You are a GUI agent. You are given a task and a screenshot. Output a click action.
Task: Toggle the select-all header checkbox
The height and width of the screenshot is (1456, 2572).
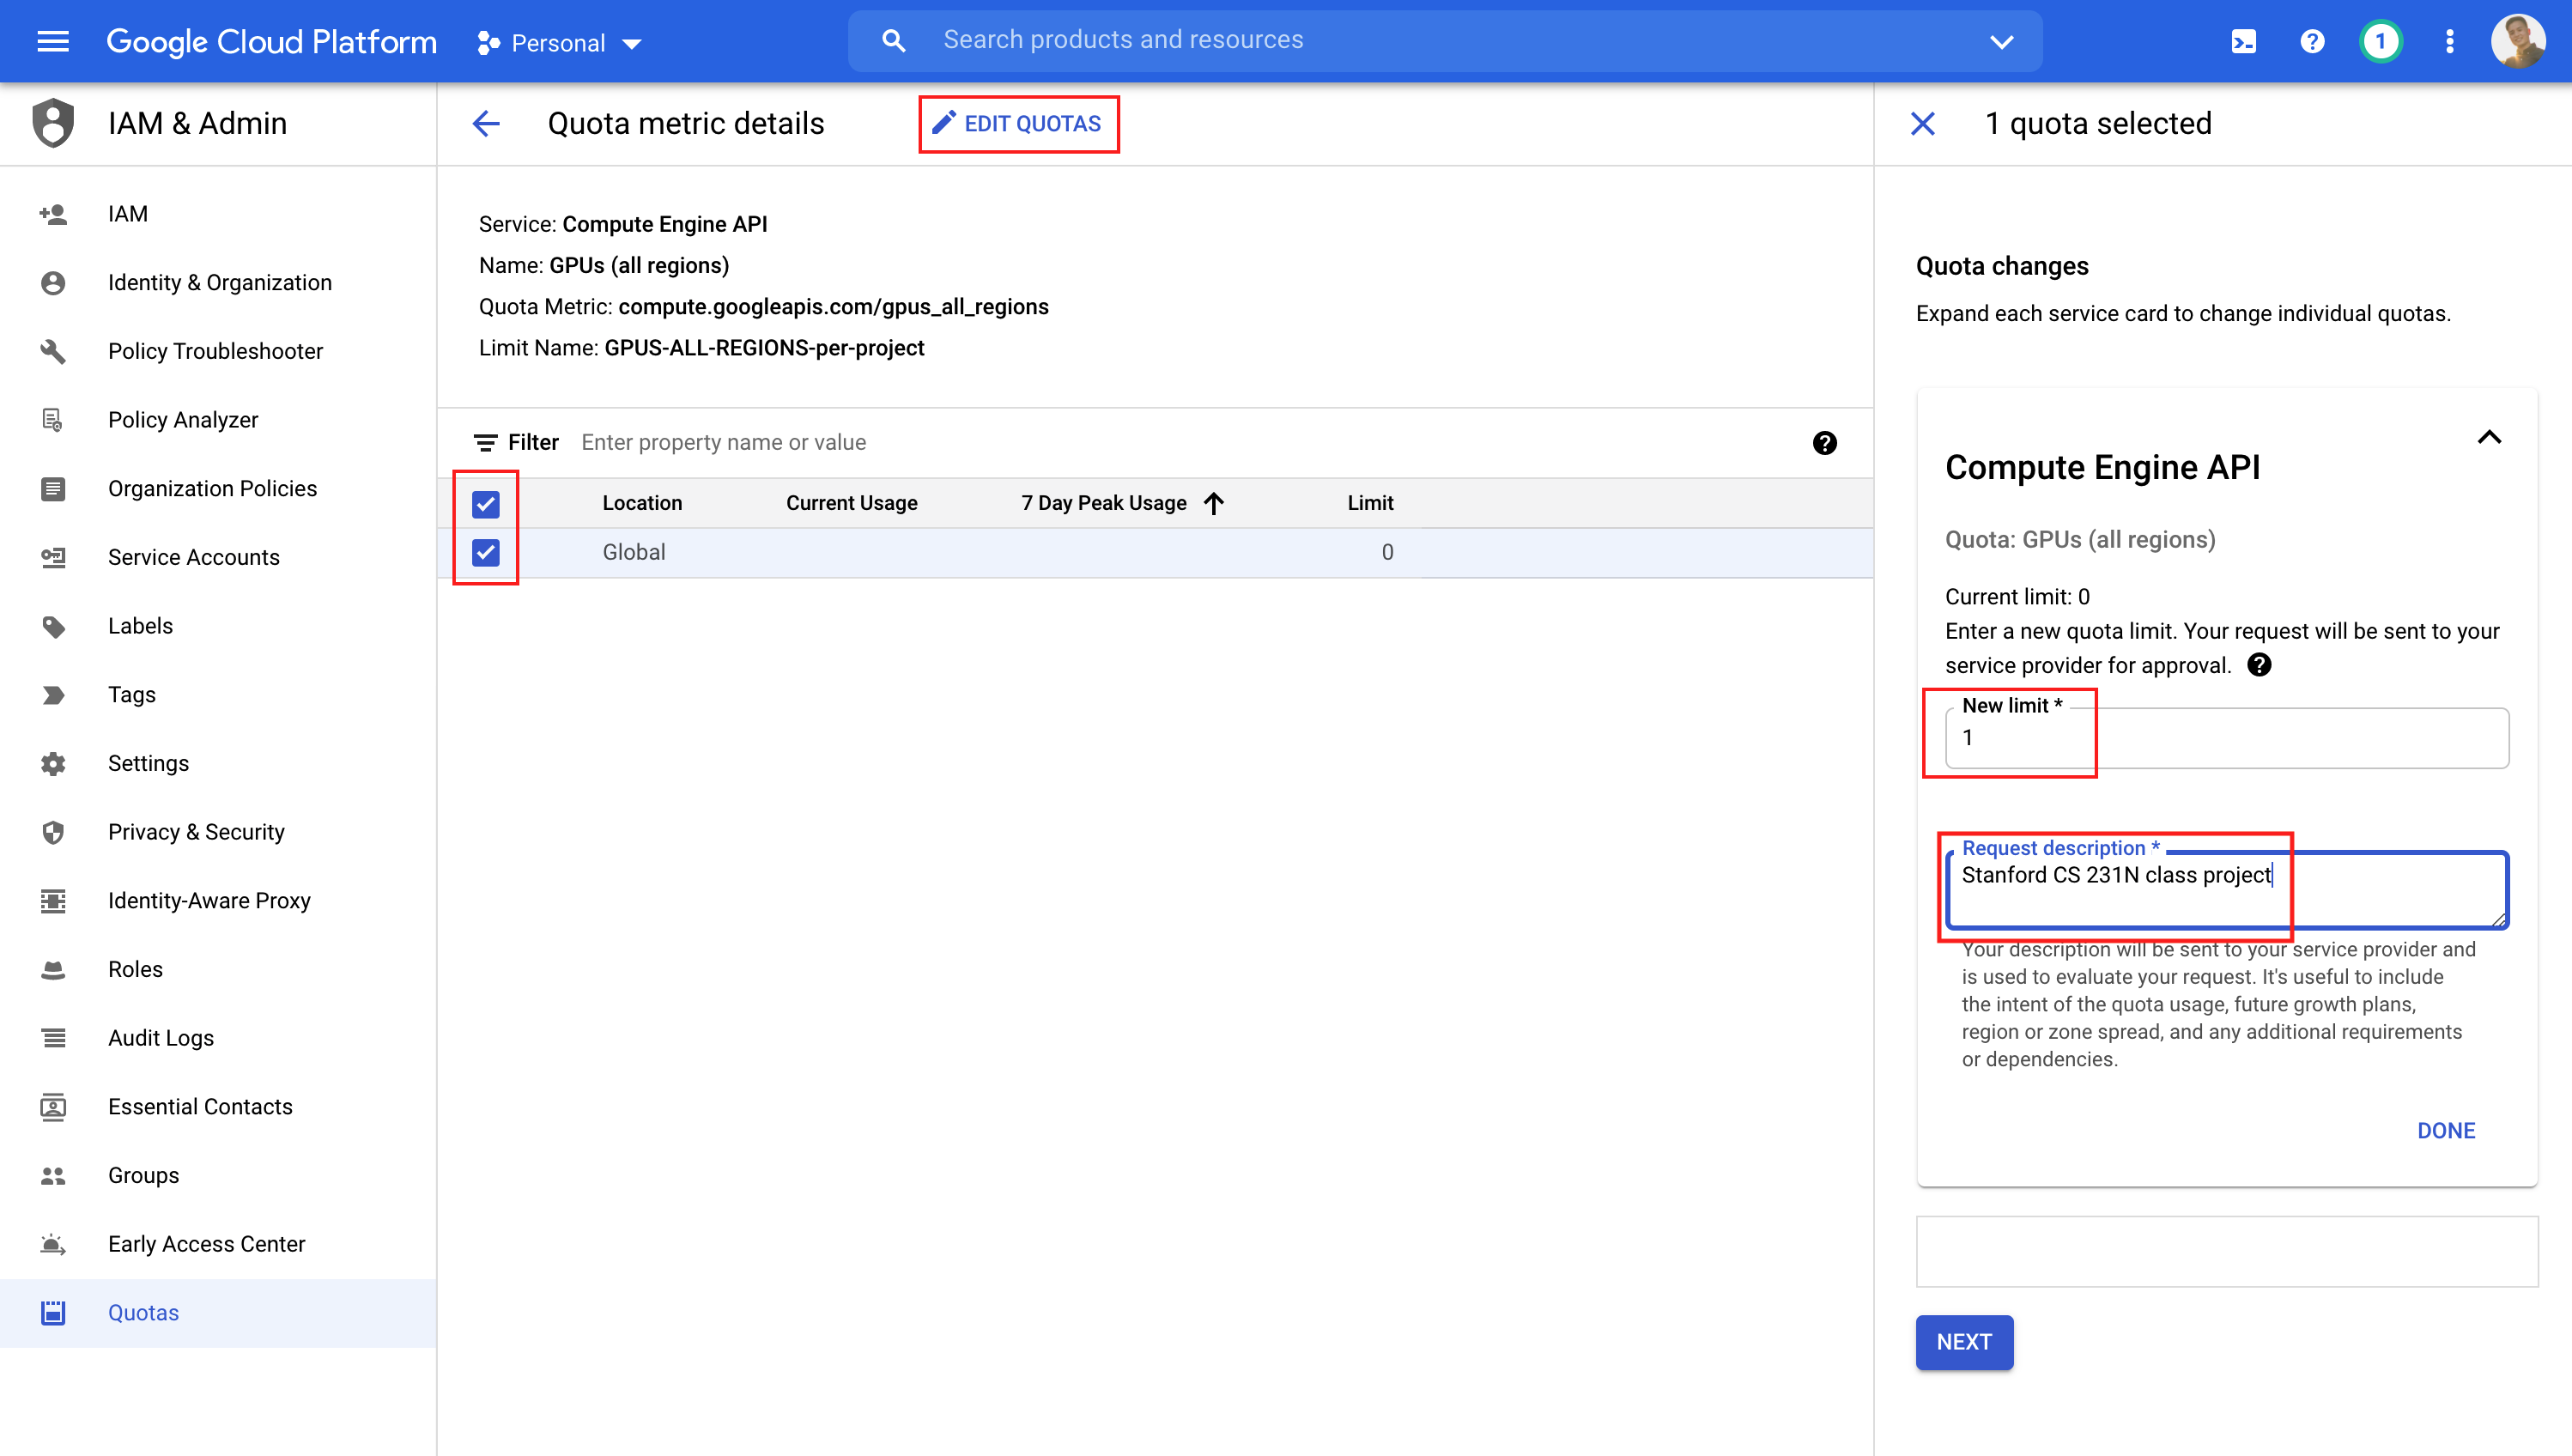coord(486,503)
